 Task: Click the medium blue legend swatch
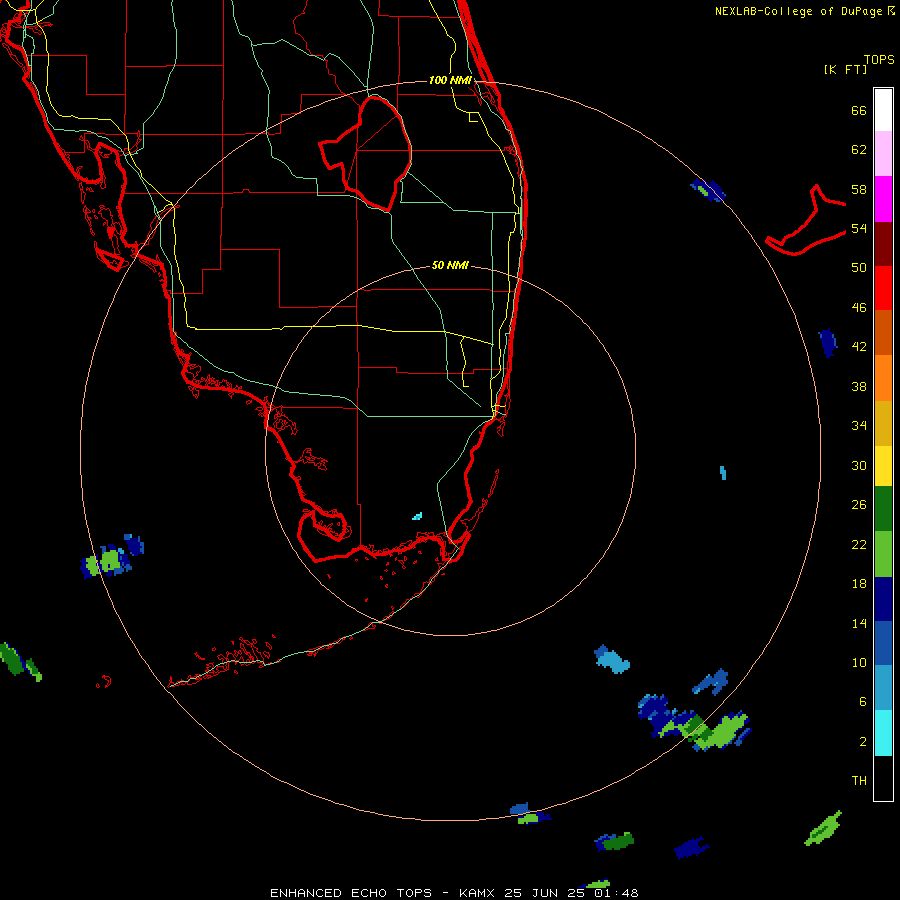883,643
